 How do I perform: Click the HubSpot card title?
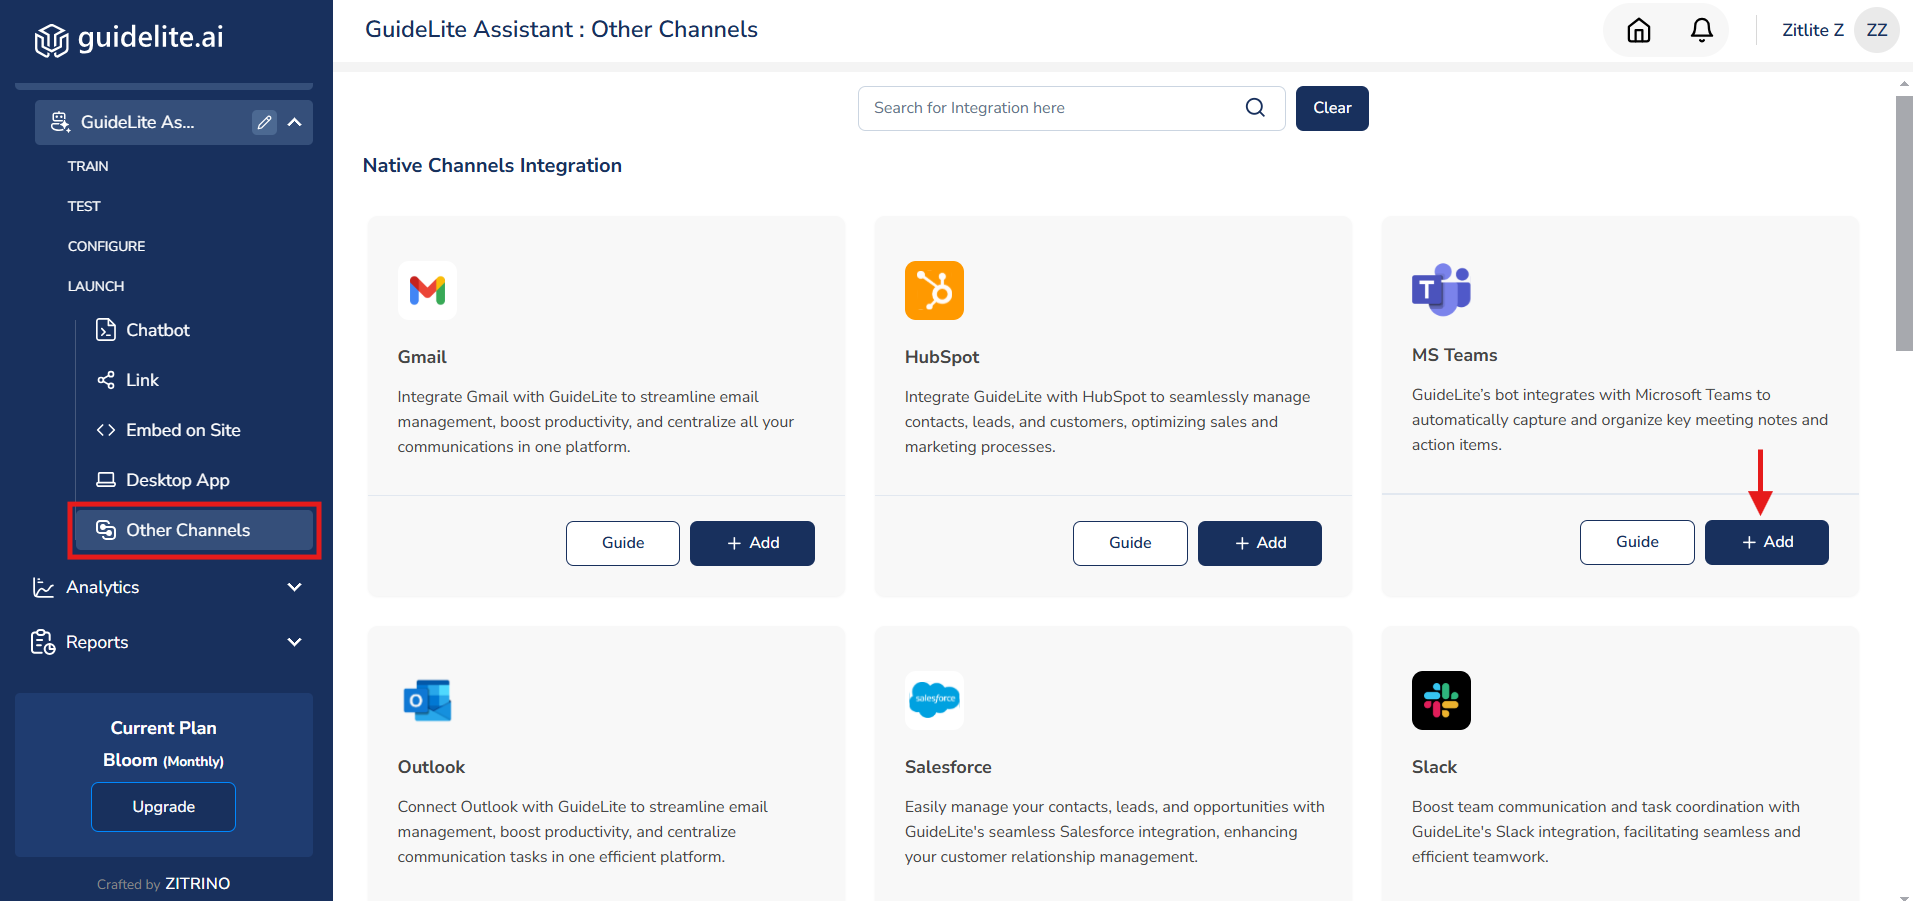coord(942,357)
